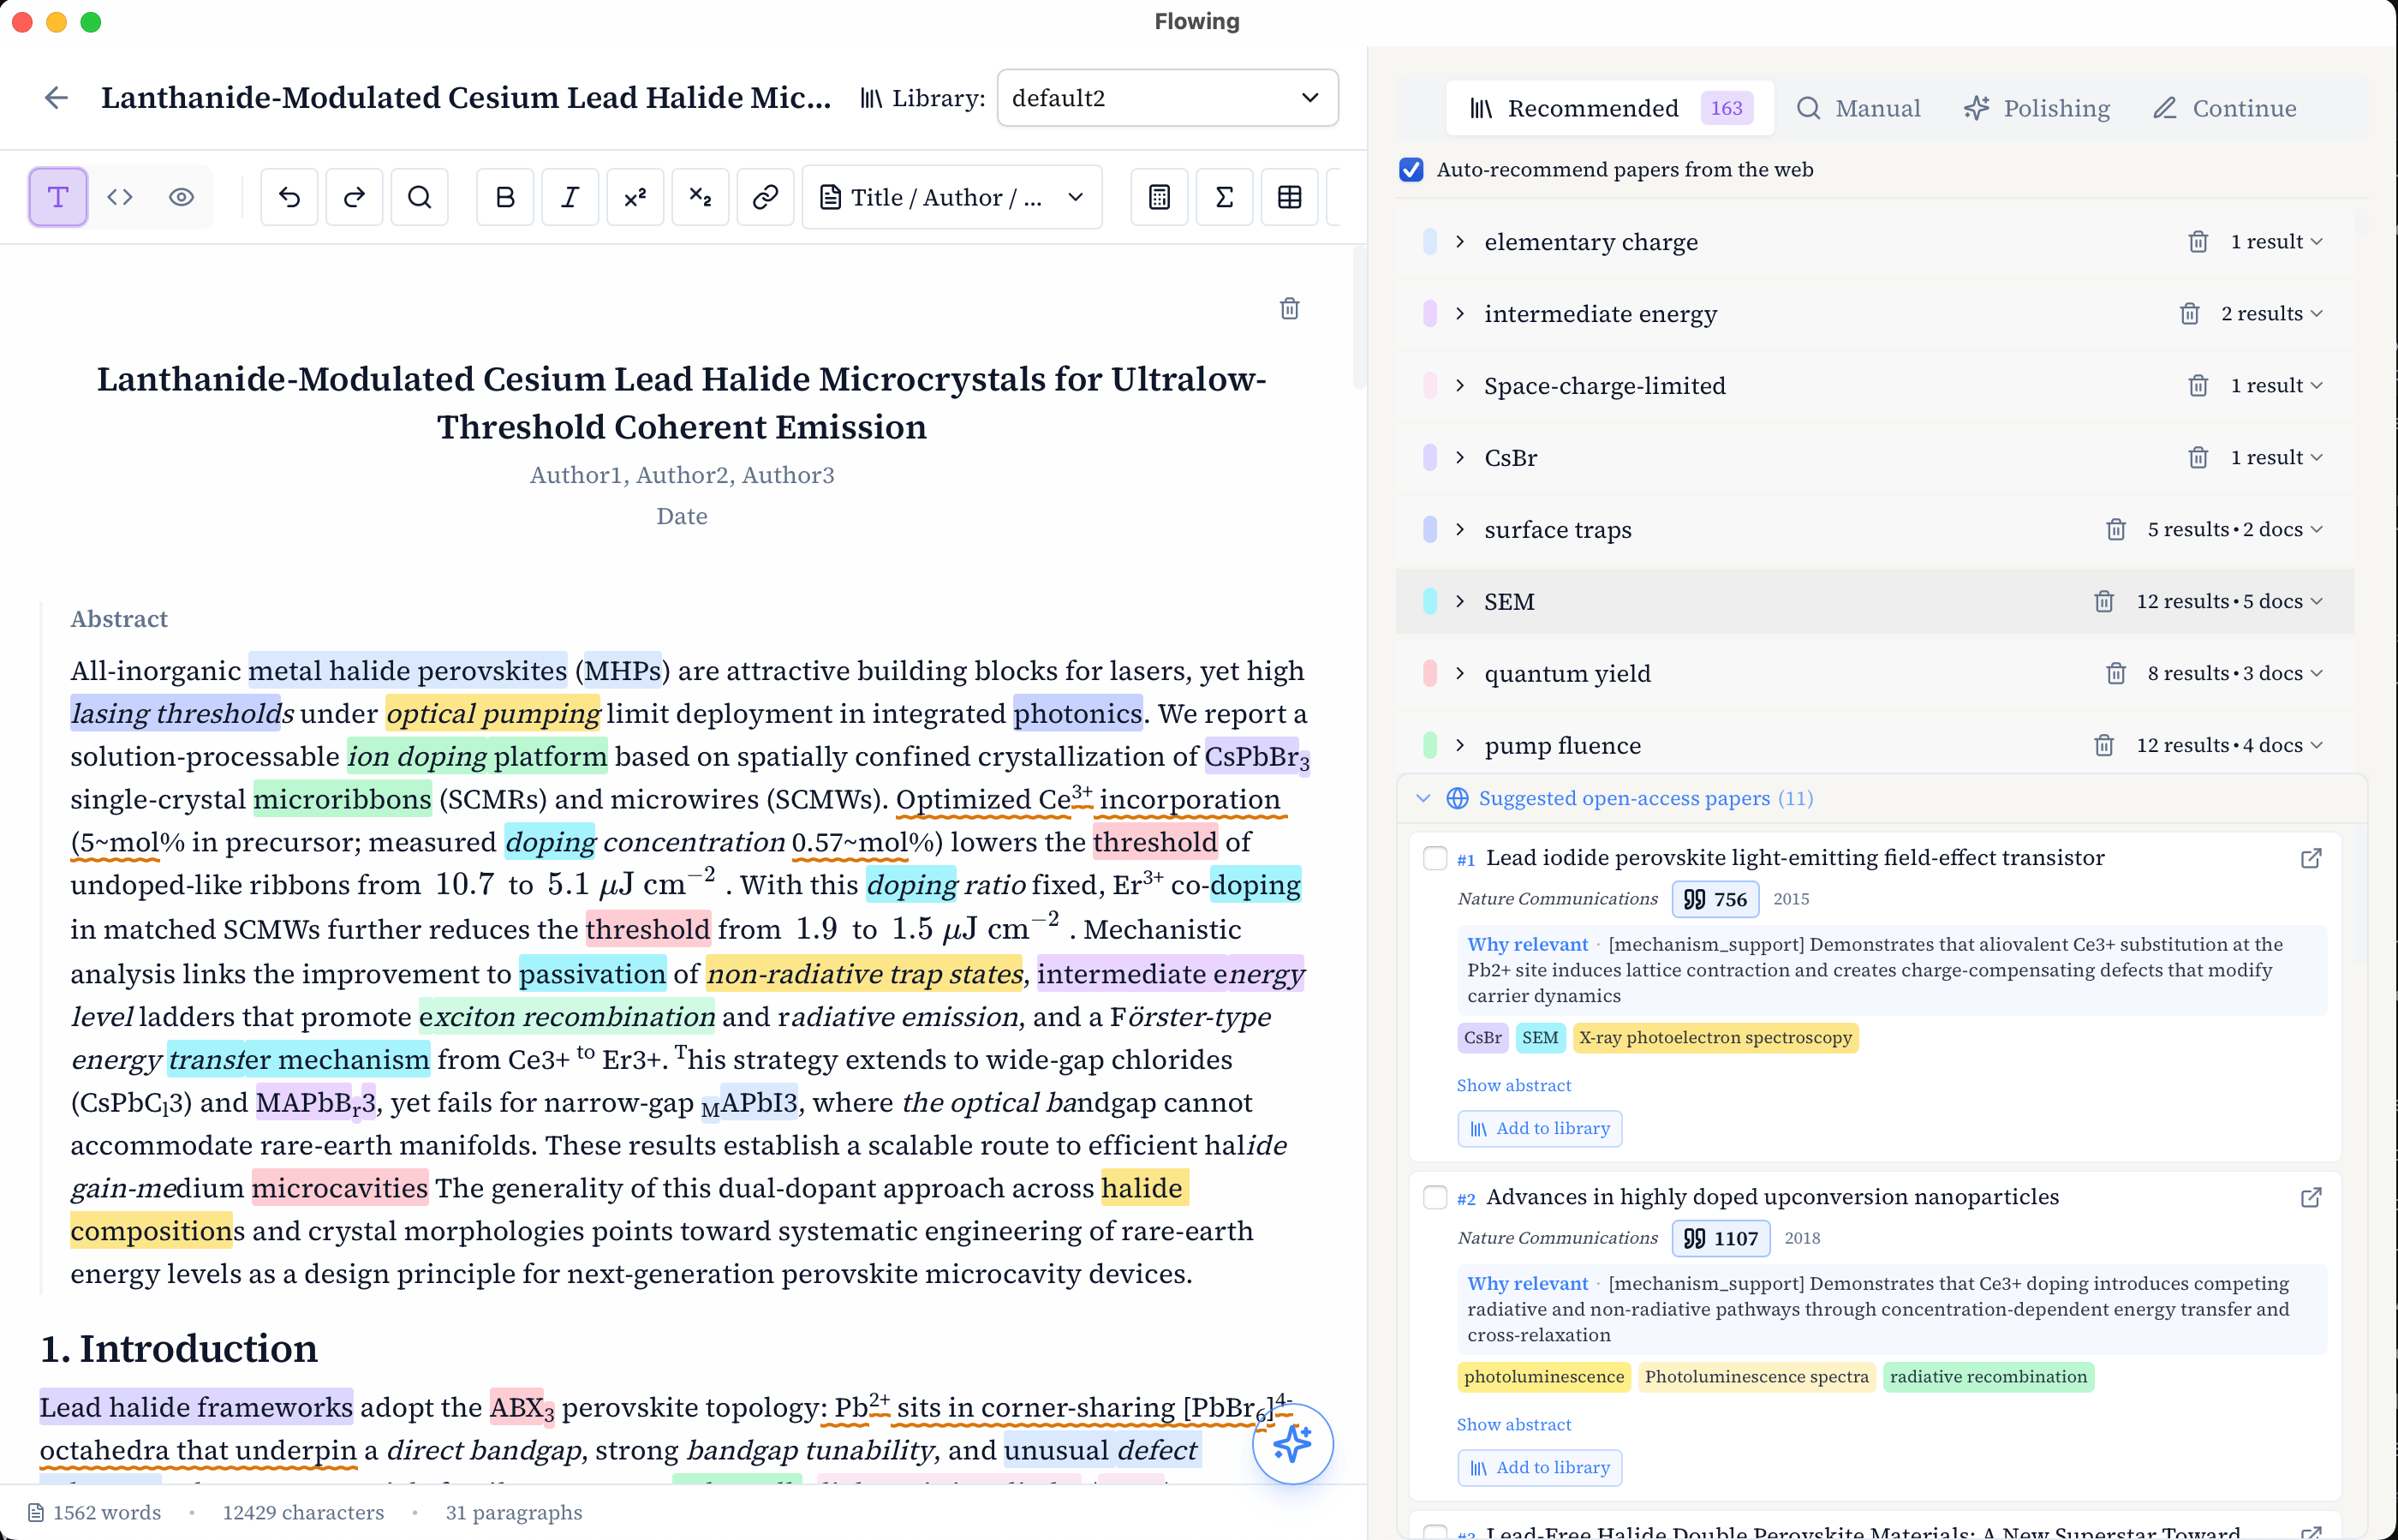
Task: Select the rich text mode T button
Action: click(58, 197)
